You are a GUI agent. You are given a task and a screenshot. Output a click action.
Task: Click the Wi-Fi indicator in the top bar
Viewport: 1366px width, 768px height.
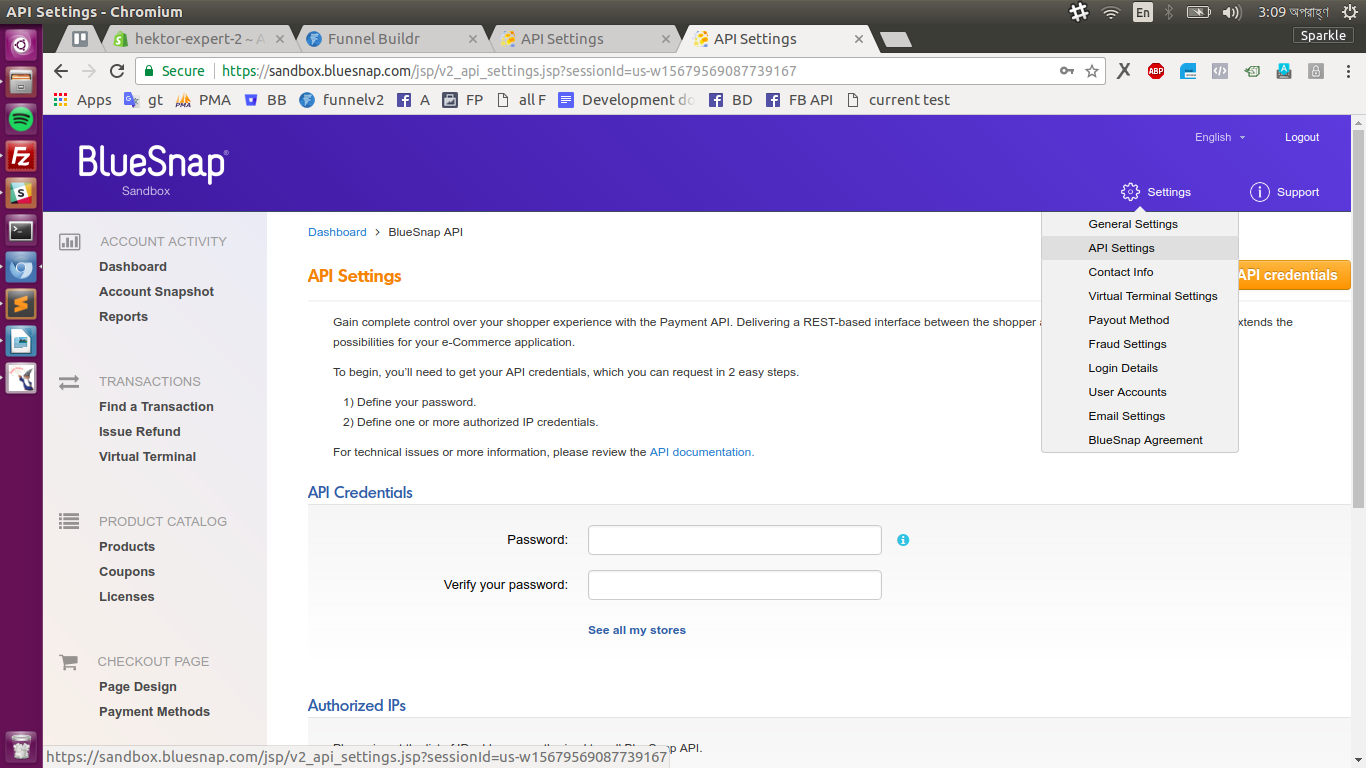click(1110, 12)
